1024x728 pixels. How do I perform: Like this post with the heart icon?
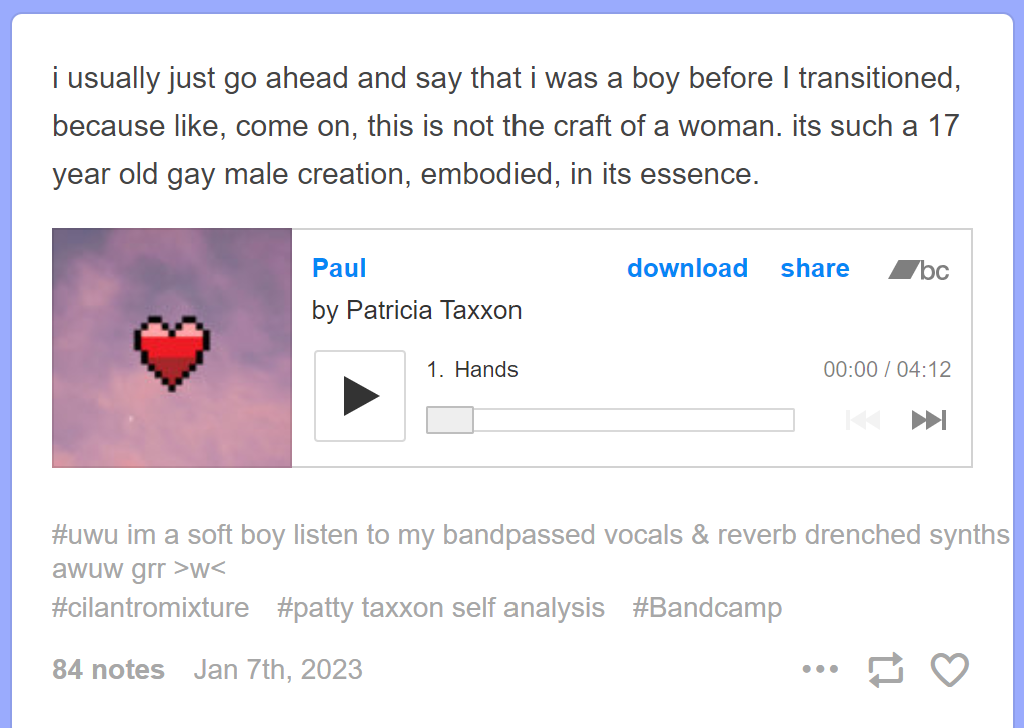pos(949,669)
